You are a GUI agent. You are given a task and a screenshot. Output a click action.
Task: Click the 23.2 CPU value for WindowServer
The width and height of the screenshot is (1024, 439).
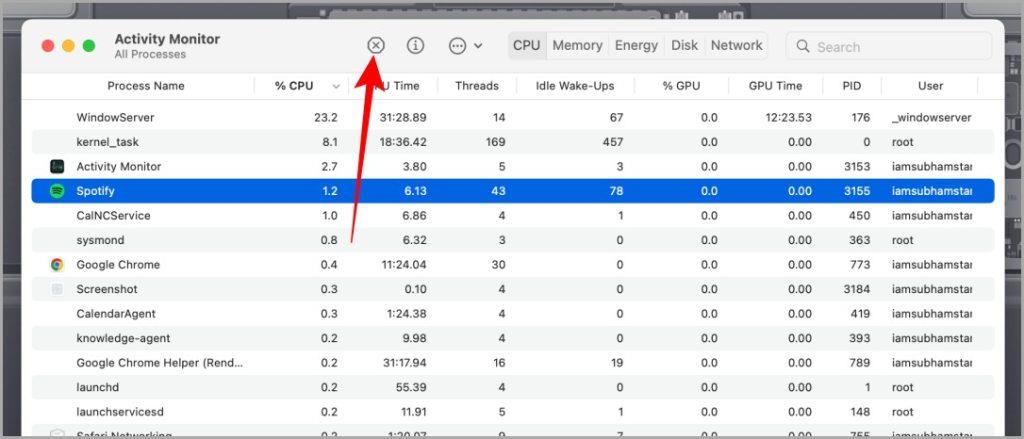[326, 118]
